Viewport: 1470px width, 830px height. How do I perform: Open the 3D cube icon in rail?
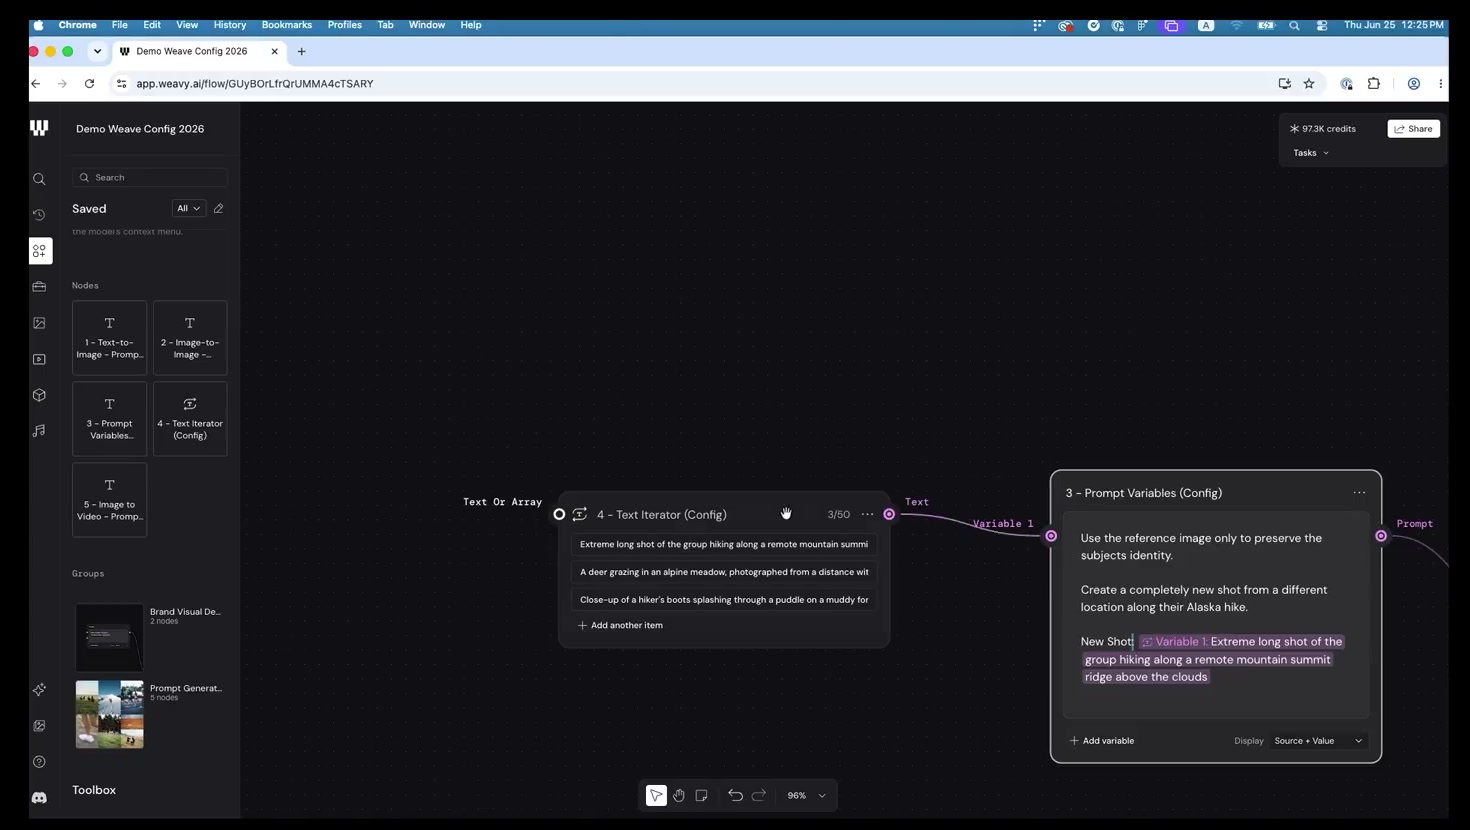tap(39, 395)
